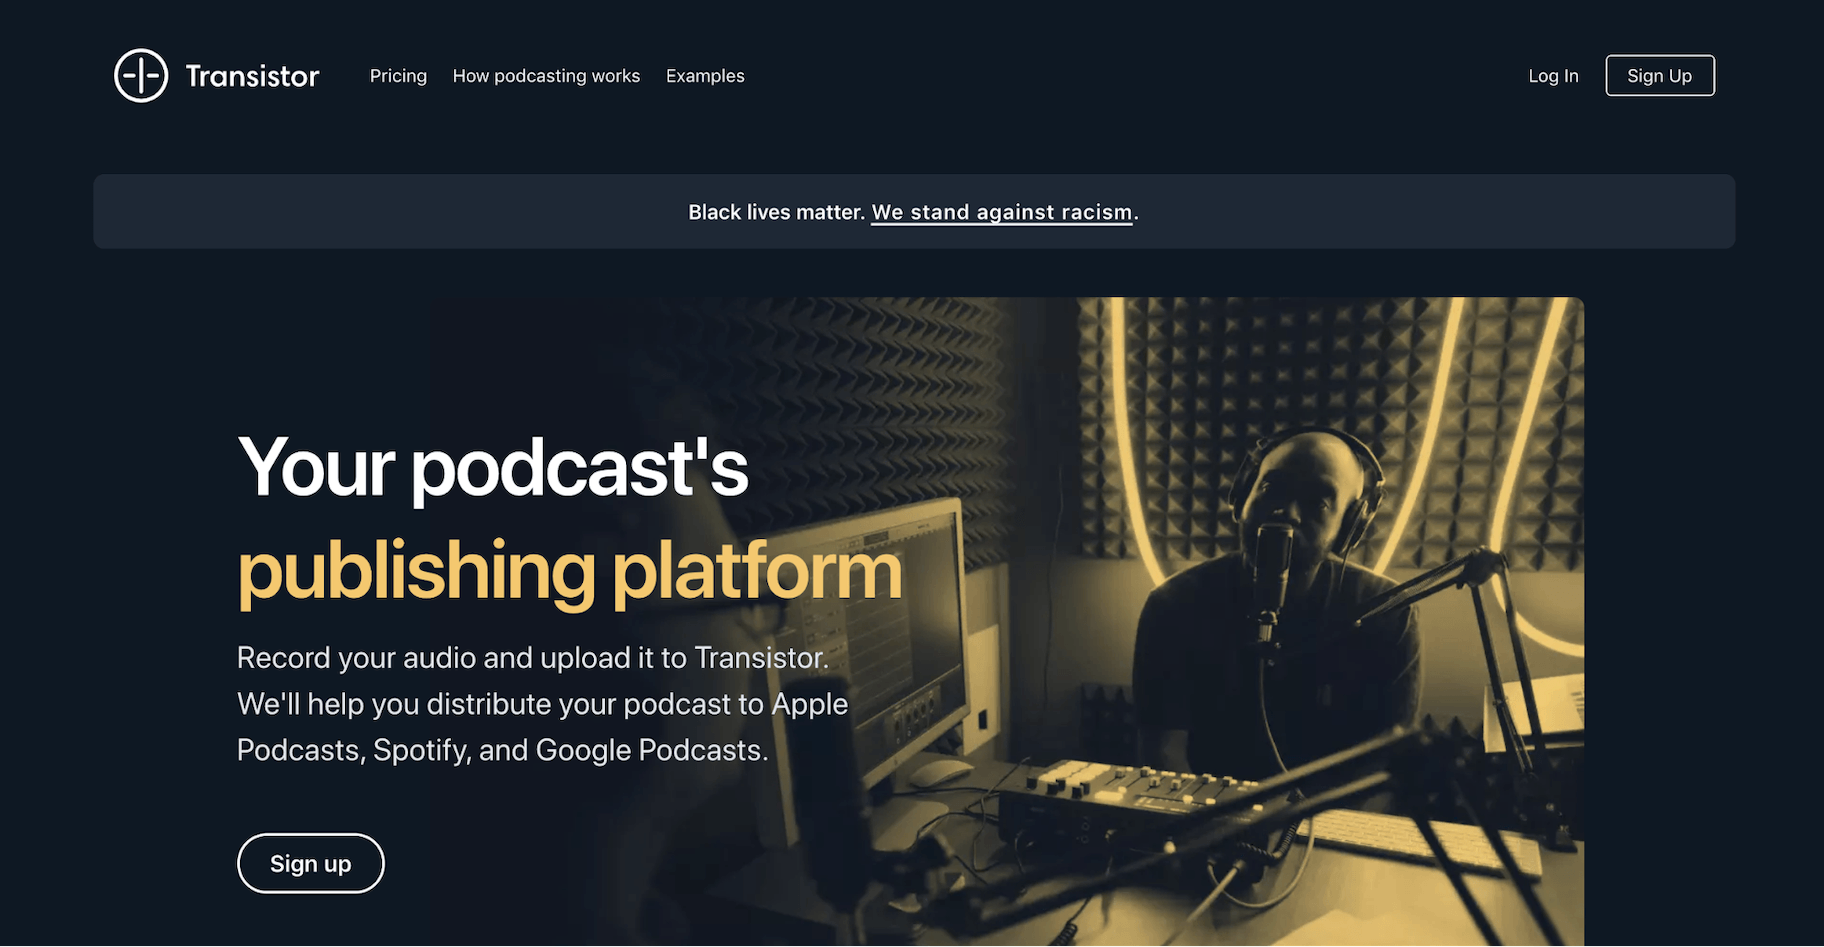Click the yellow 'publishing platform' headline
Screen dimensions: 1824x947
click(x=569, y=571)
